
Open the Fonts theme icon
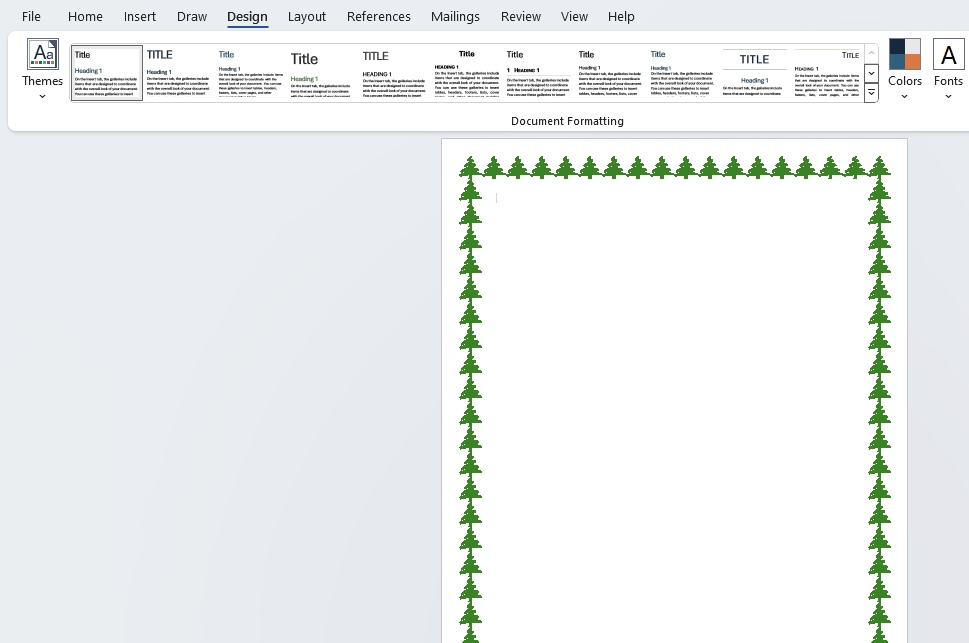(948, 54)
